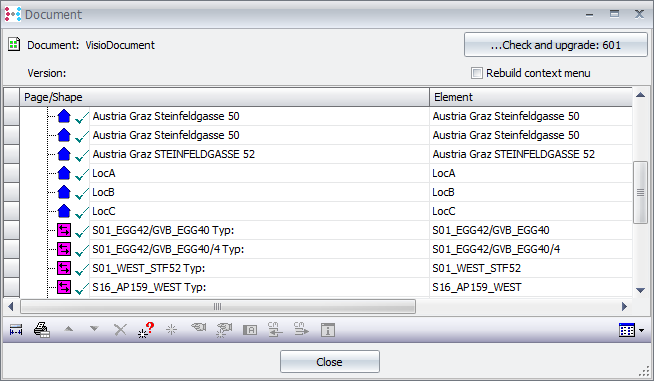Select tree item LocB

tap(103, 192)
